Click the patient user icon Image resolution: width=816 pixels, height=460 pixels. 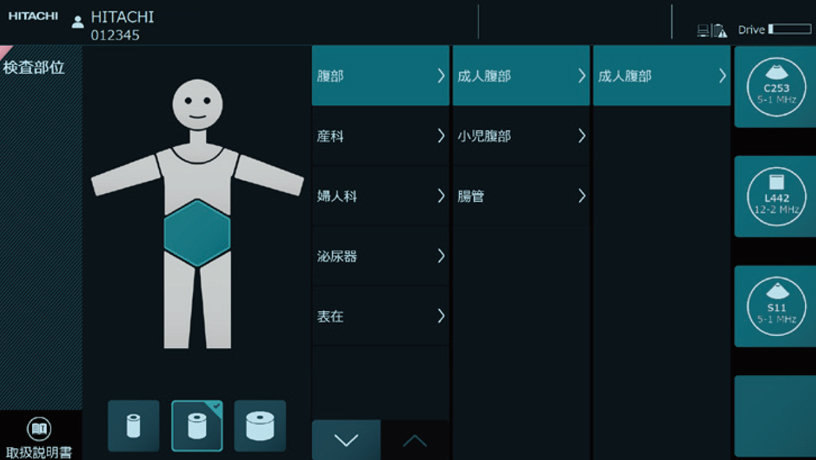78,22
